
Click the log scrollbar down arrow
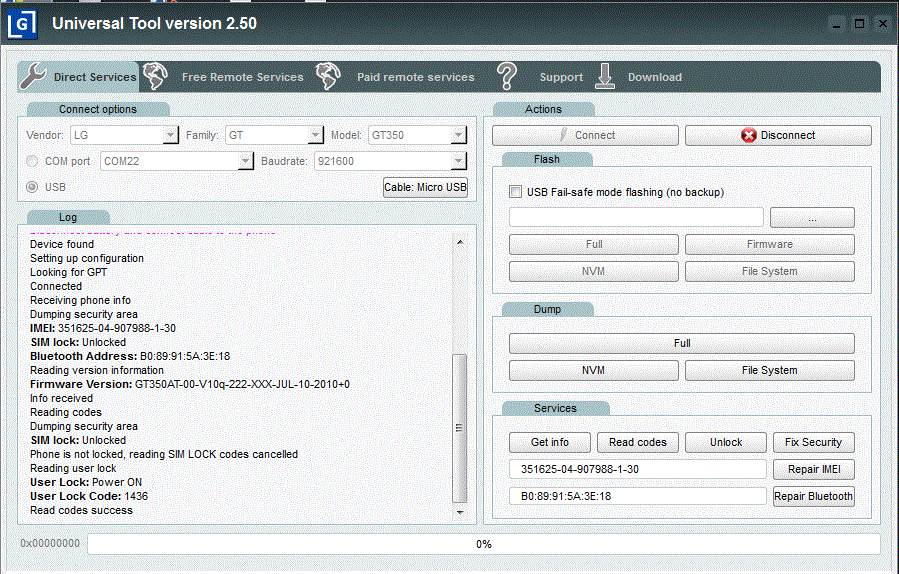(460, 512)
